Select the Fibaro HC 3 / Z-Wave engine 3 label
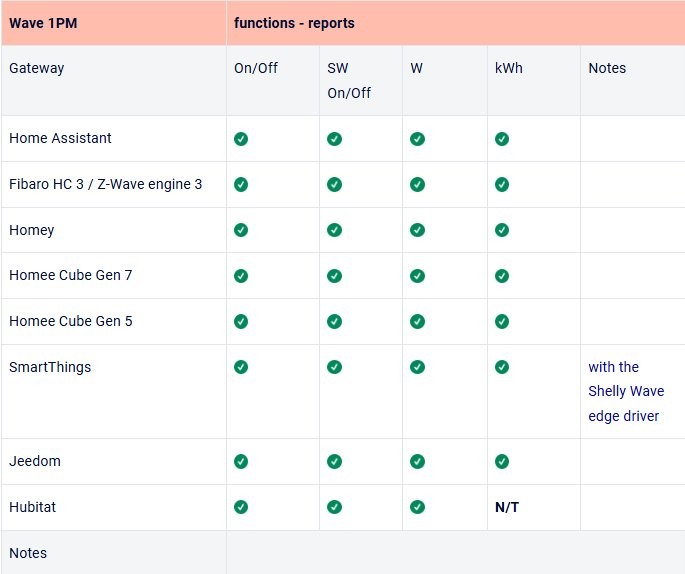This screenshot has height=574, width=685. [x=106, y=184]
